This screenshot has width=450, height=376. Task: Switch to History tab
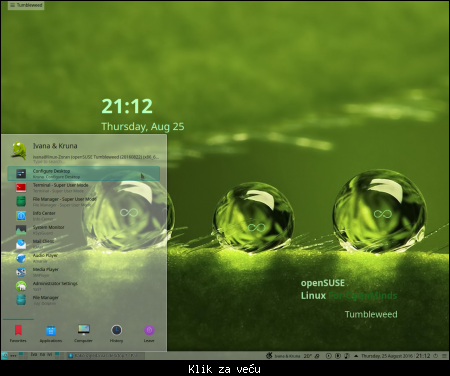[x=116, y=334]
